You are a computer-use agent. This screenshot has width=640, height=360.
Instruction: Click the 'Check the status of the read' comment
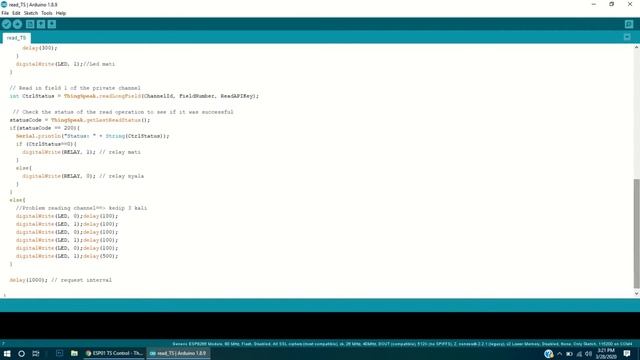point(123,112)
